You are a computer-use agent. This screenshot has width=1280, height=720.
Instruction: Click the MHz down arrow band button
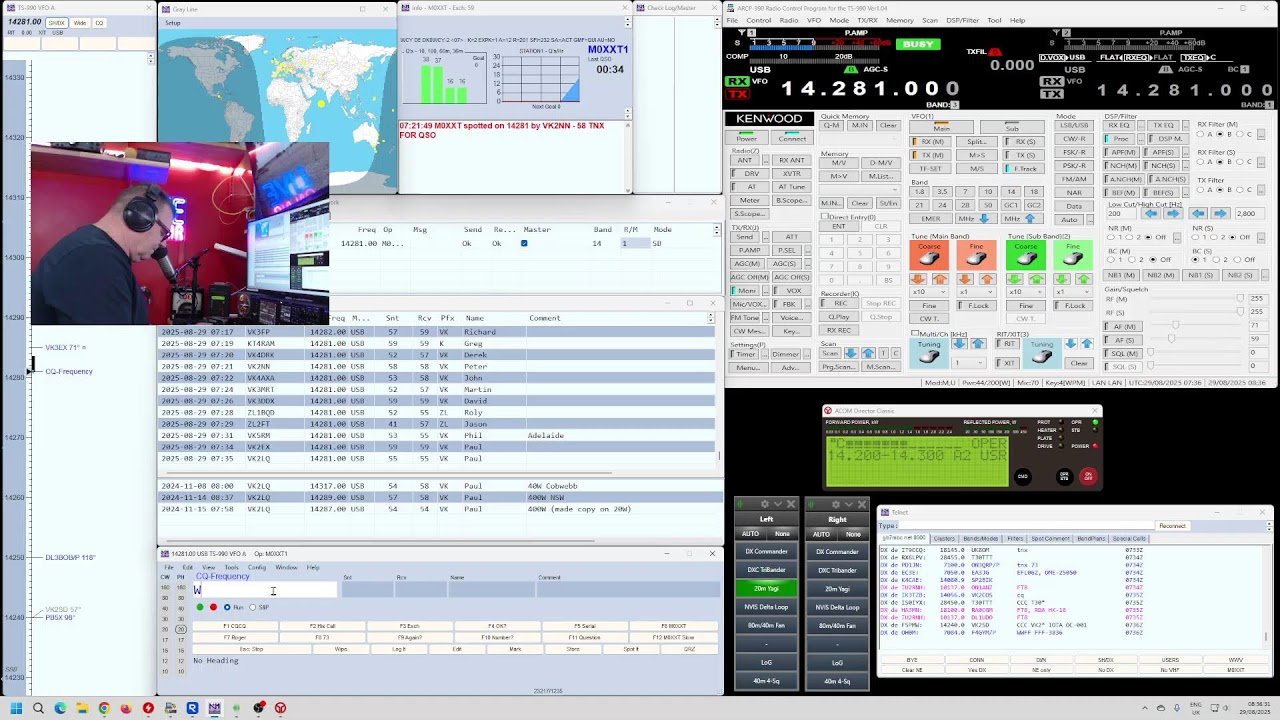pyautogui.click(x=977, y=218)
